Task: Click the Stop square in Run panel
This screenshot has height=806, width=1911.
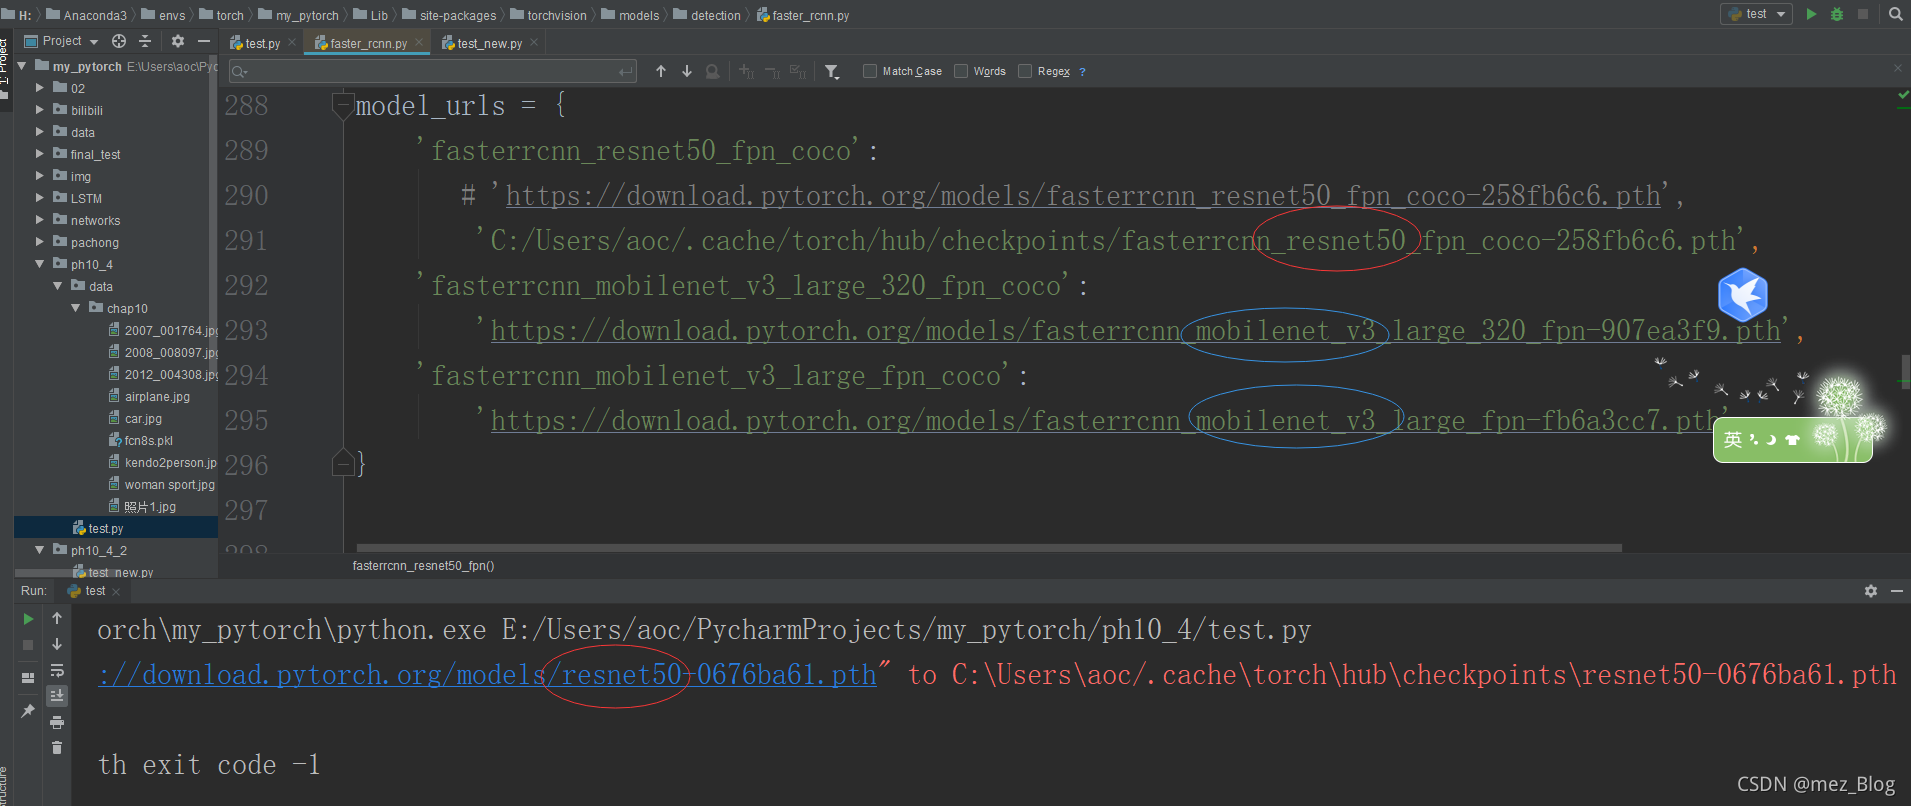Action: click(28, 645)
